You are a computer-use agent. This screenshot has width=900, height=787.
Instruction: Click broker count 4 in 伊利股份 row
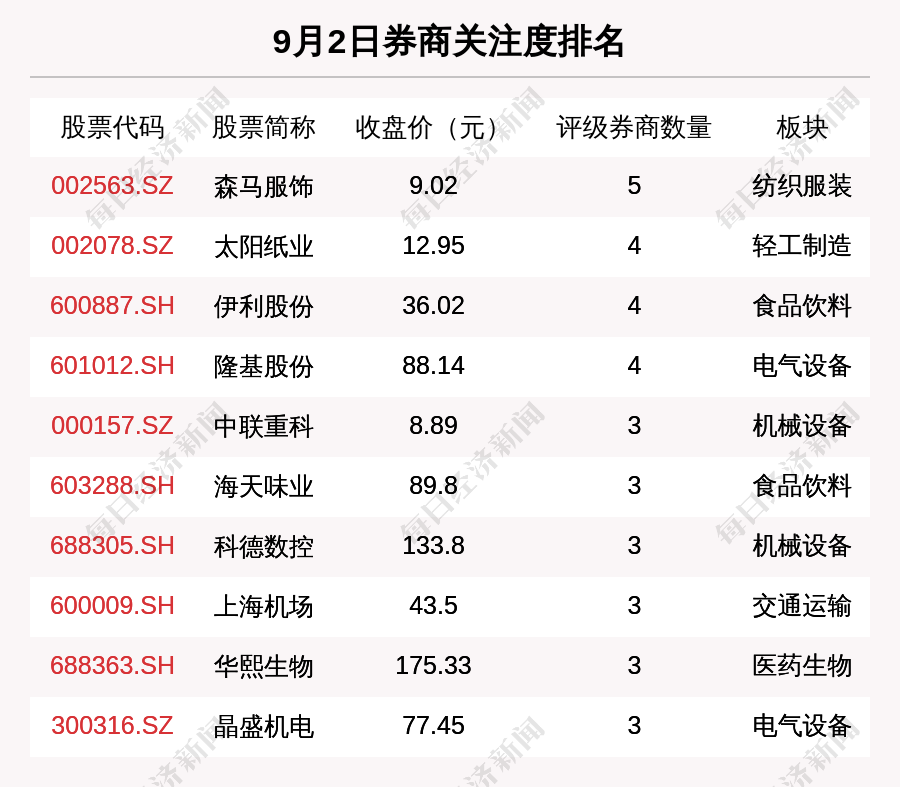(x=634, y=305)
